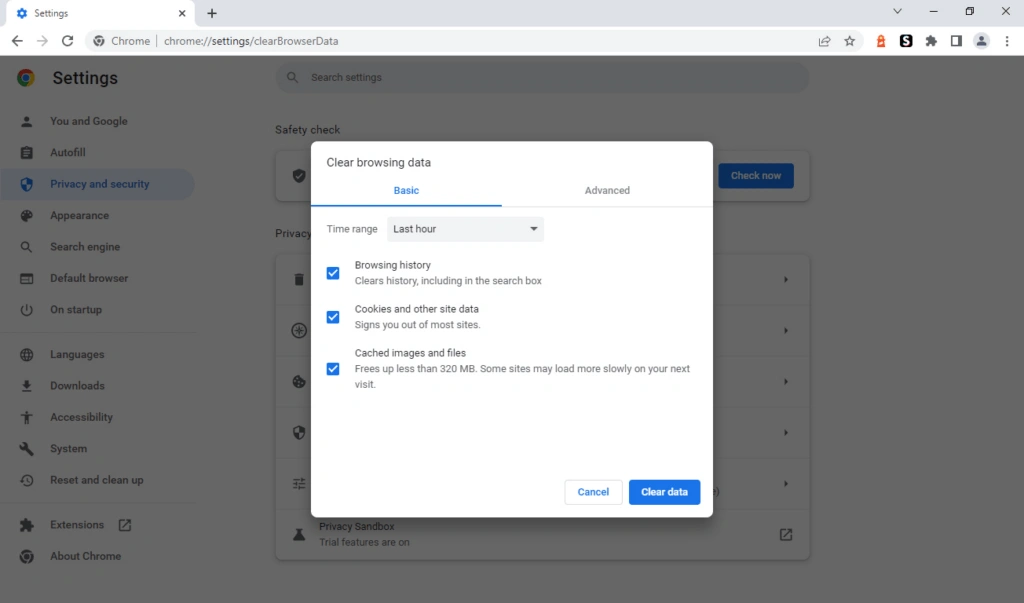Open the side panel icon in toolbar

[956, 41]
